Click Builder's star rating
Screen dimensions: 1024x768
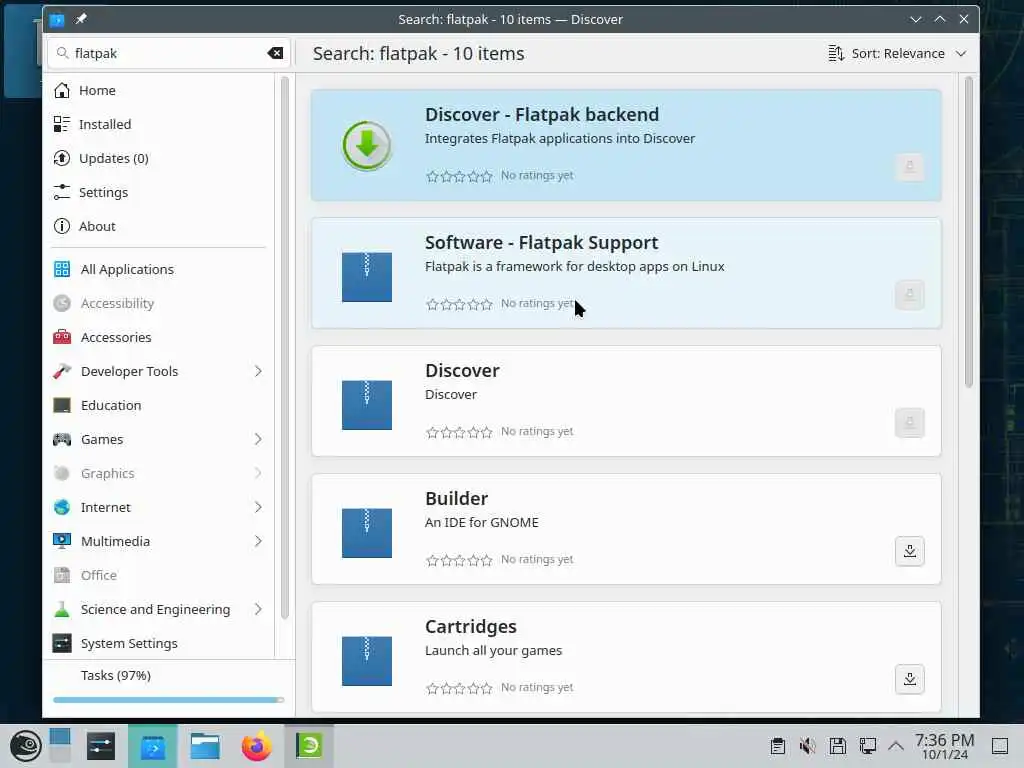pos(459,560)
